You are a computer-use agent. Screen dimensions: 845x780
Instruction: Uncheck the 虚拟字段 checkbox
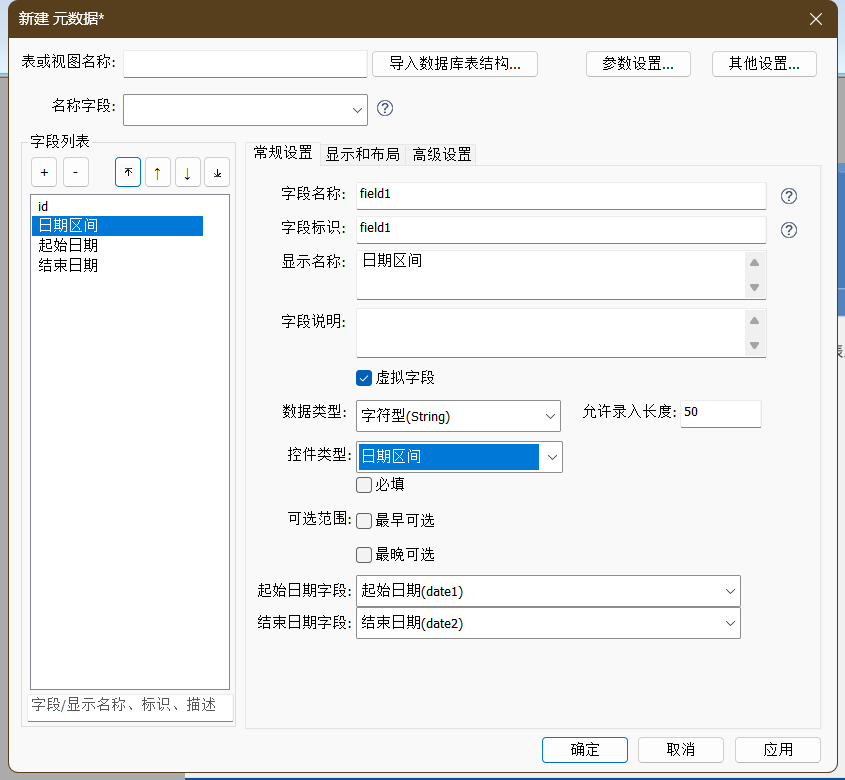(365, 378)
